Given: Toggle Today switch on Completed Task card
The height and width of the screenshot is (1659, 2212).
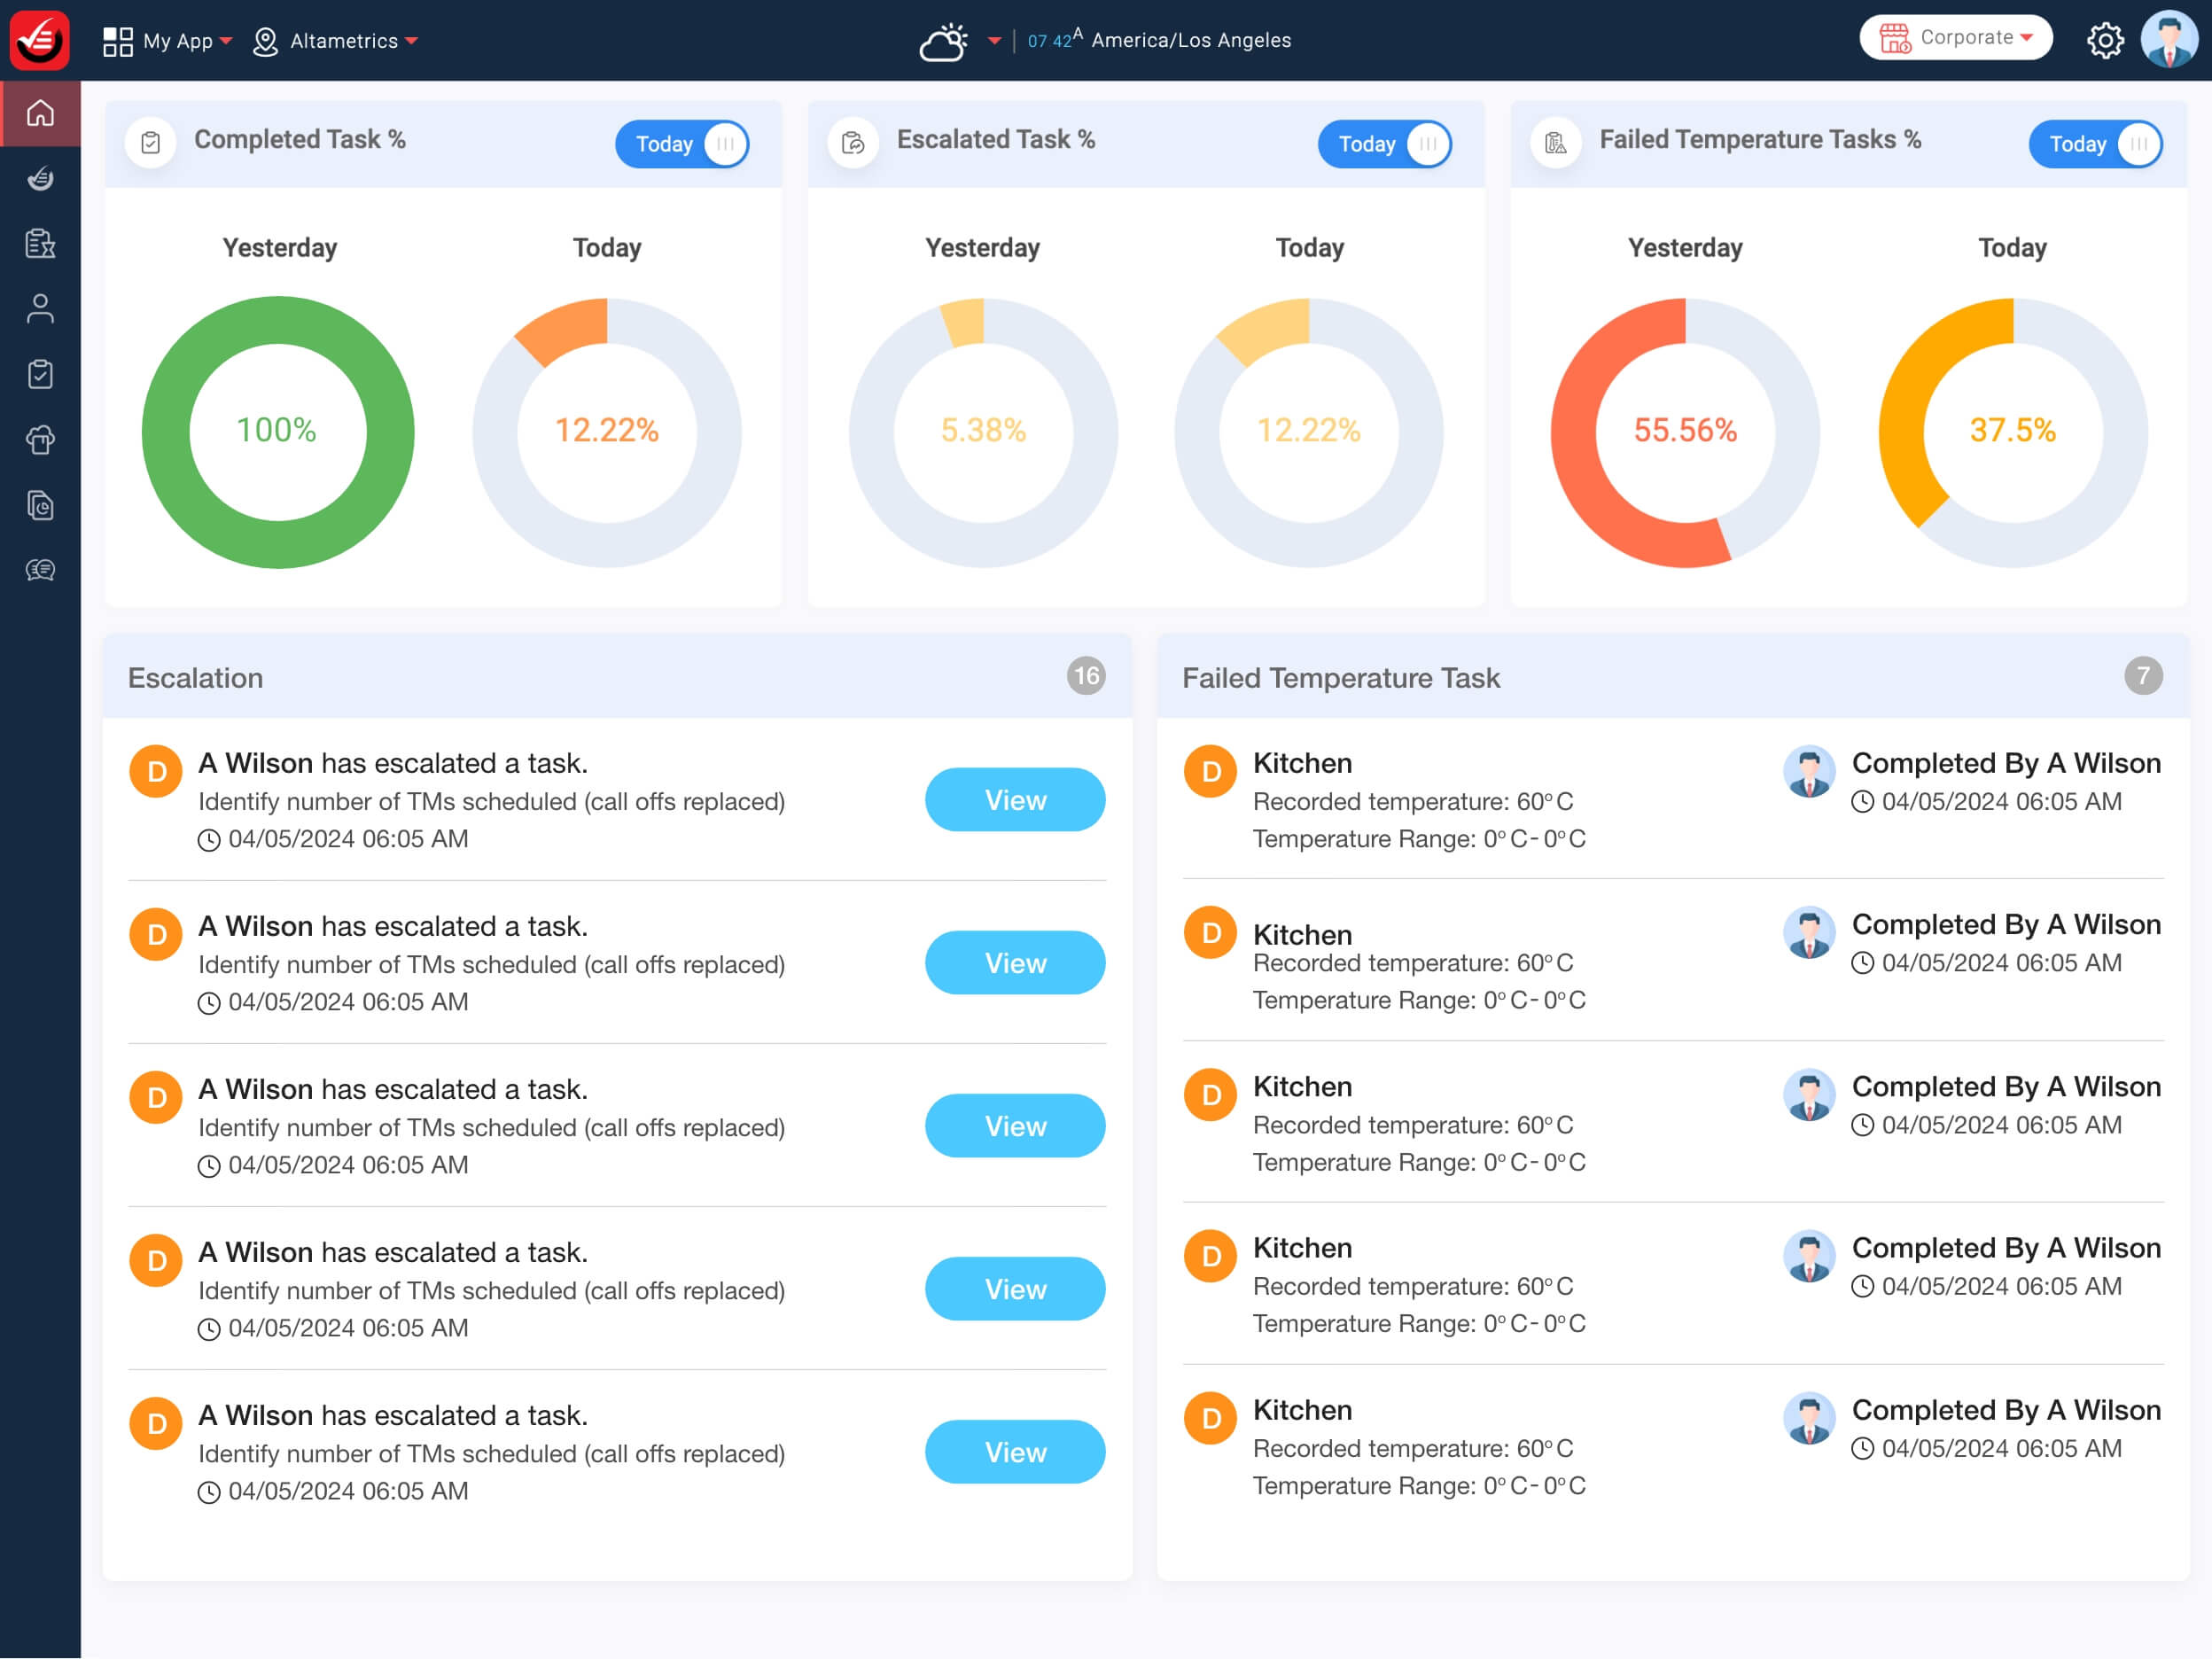Looking at the screenshot, I should [x=682, y=144].
